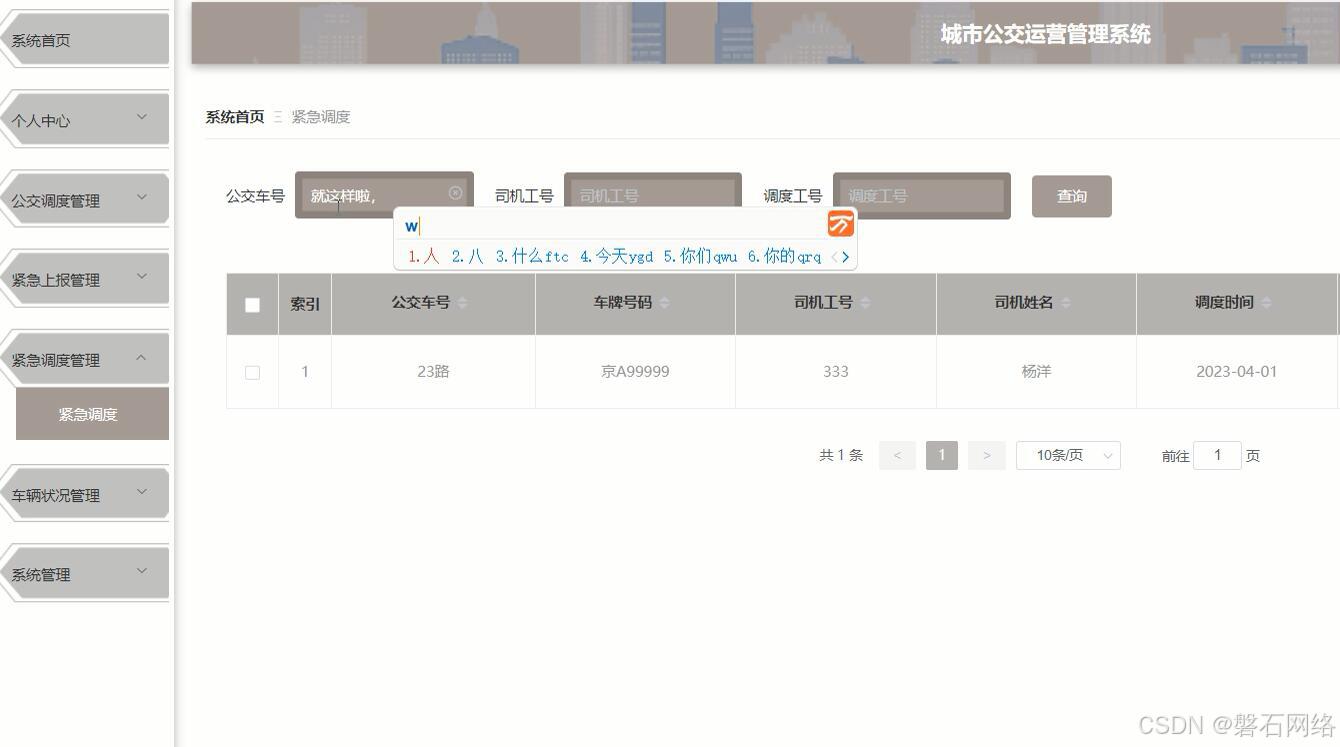
Task: Sort by 司机姓名 column arrows
Action: (1065, 303)
